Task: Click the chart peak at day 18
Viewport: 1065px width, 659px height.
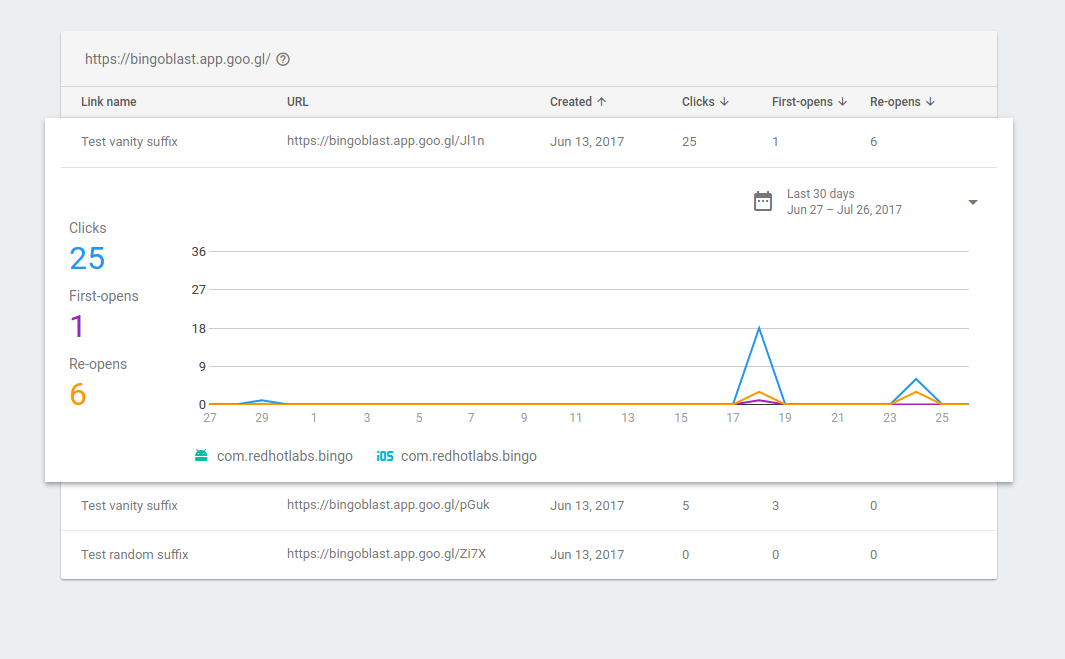Action: [760, 328]
